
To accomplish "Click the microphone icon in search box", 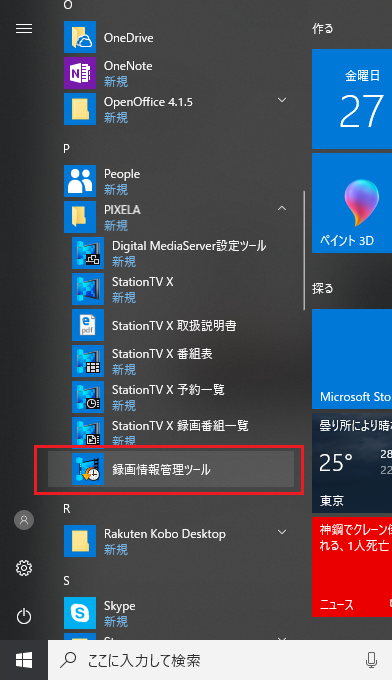I will tap(371, 660).
